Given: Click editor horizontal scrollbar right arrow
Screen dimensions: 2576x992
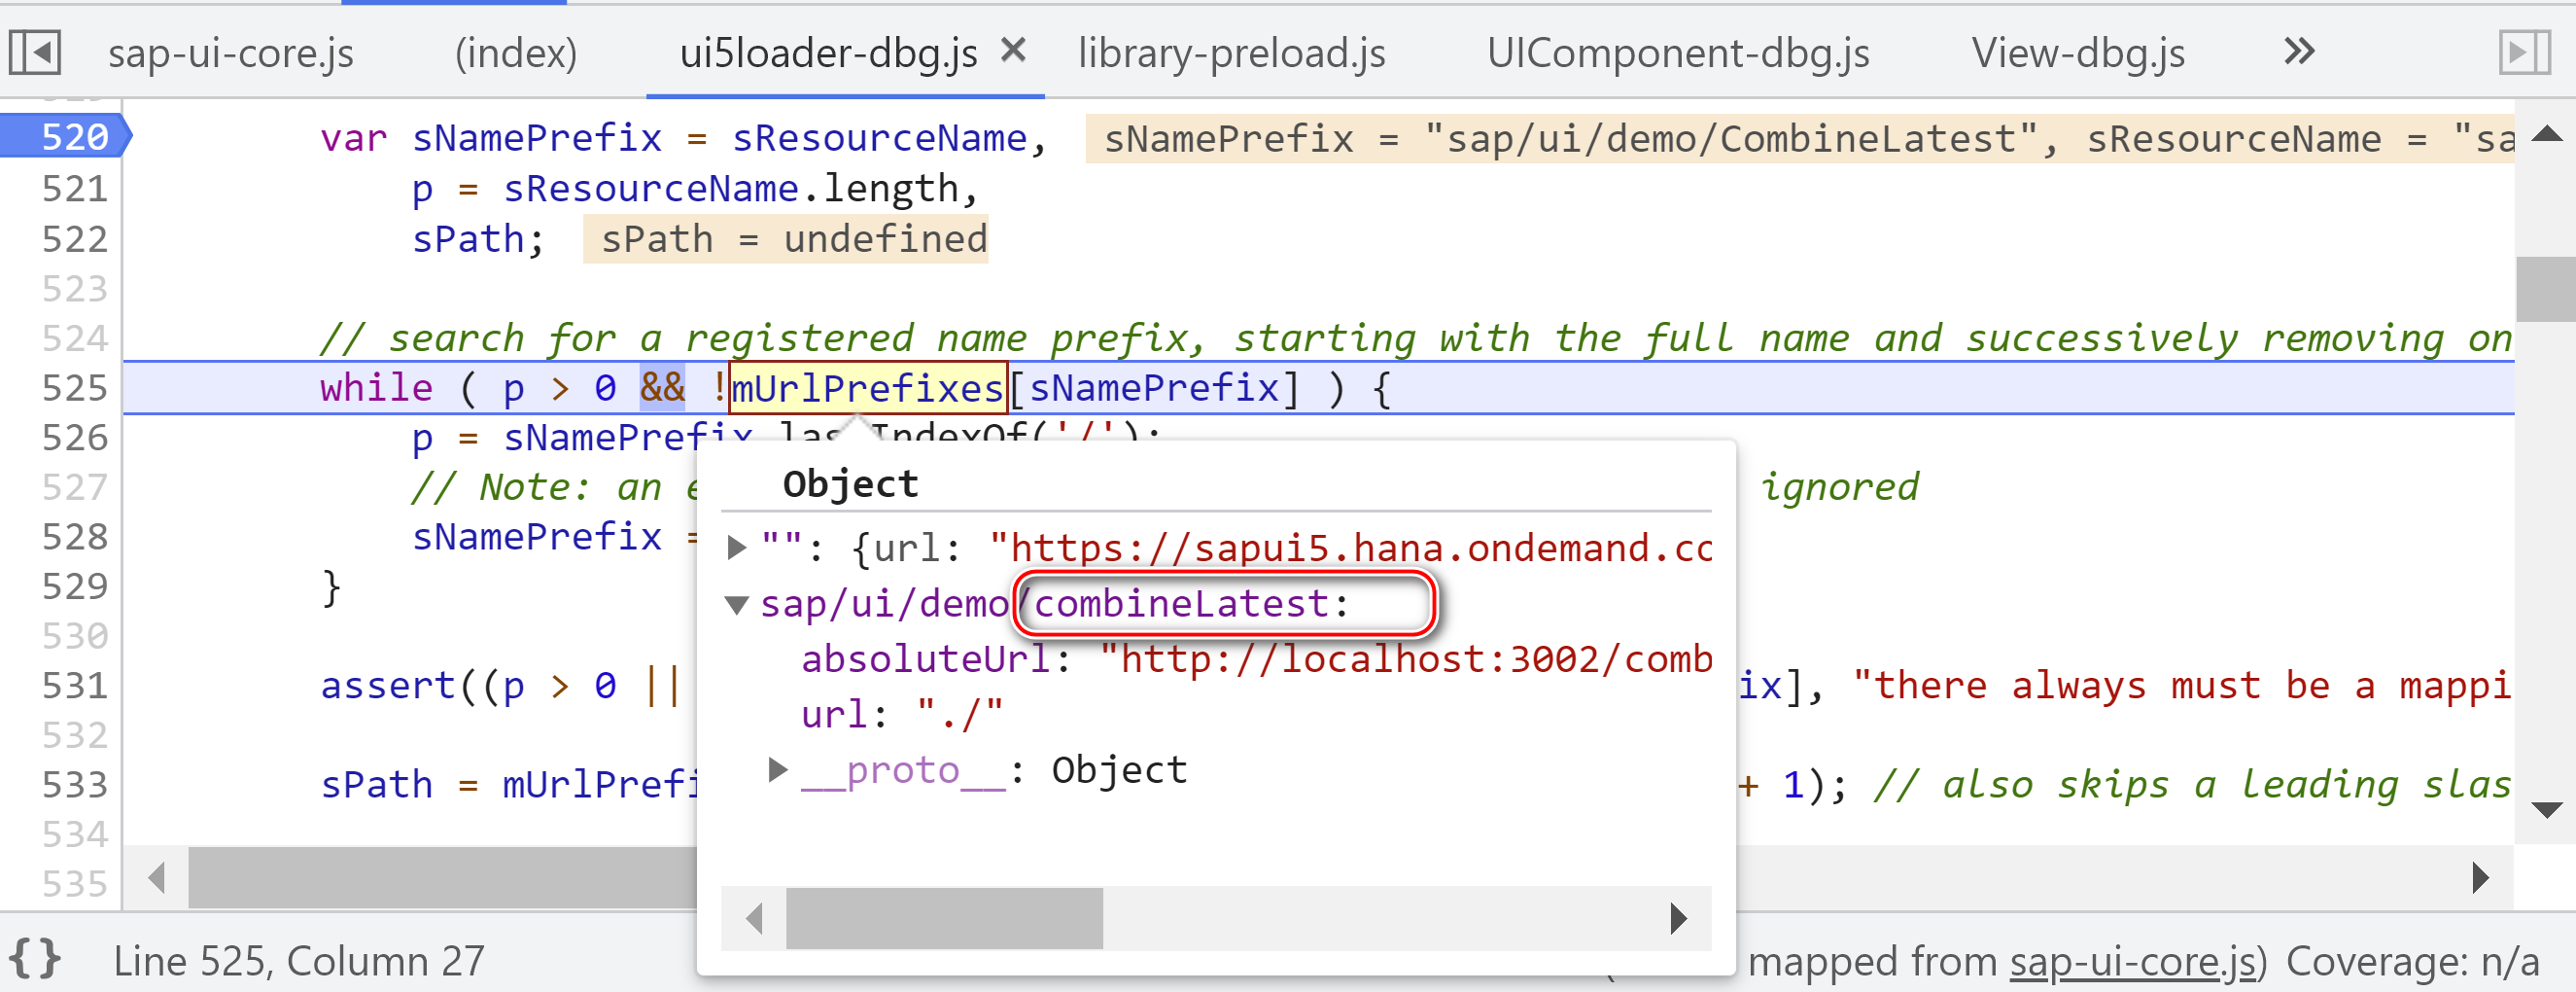Looking at the screenshot, I should coord(2481,878).
